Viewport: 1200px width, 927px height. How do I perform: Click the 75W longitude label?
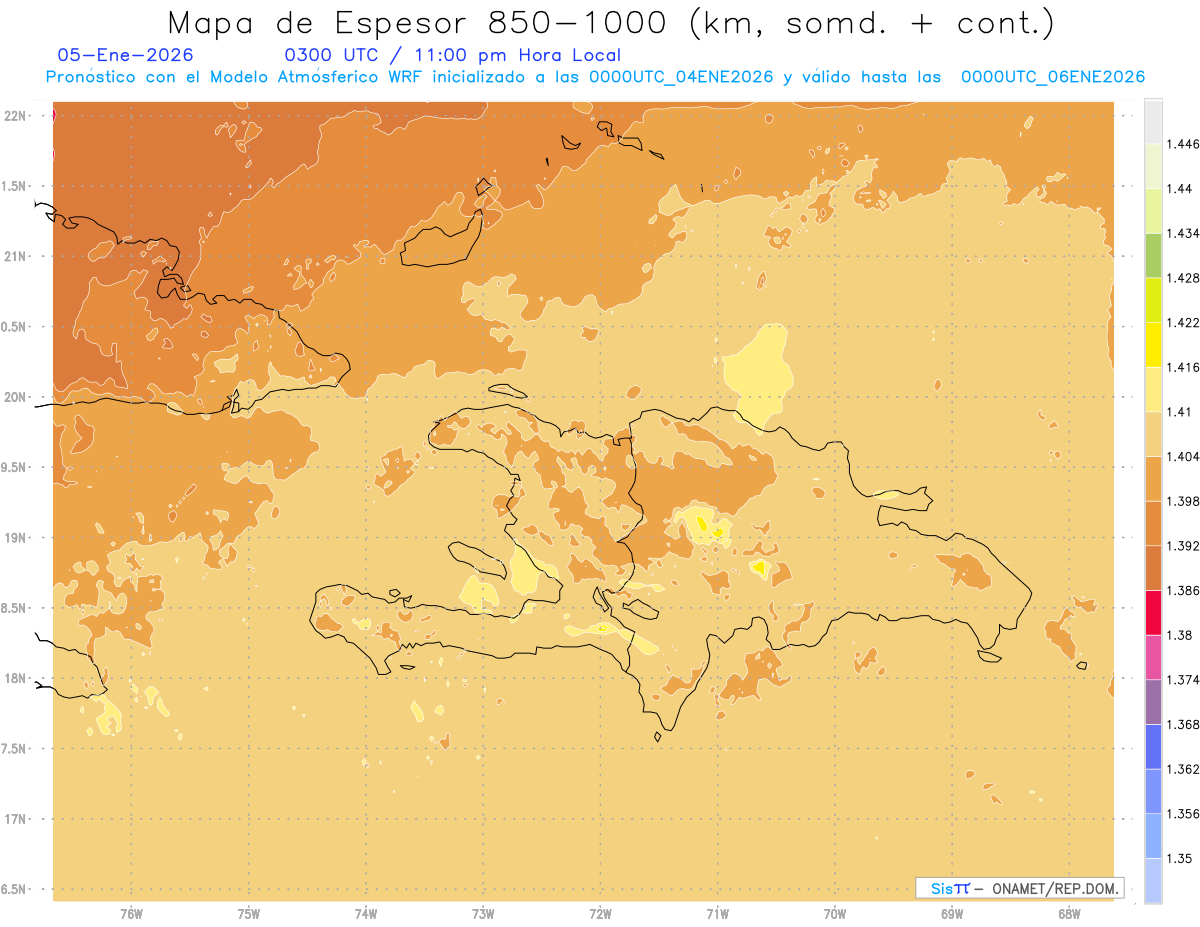point(248,913)
